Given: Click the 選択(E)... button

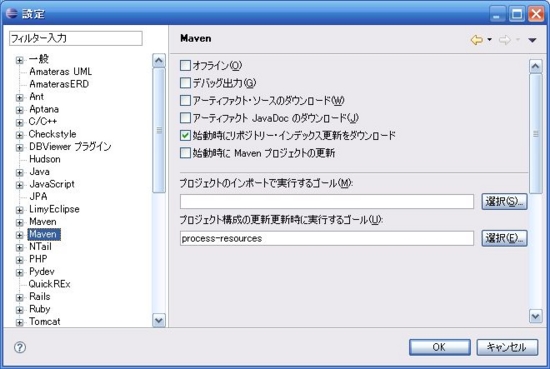Looking at the screenshot, I should 504,239.
